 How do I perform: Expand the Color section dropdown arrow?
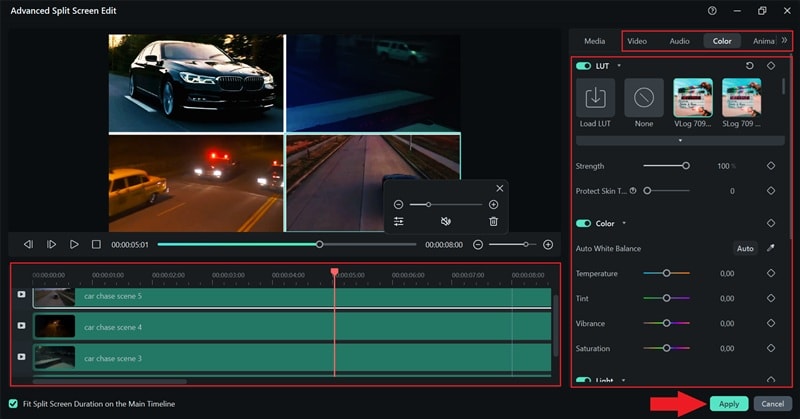coord(623,224)
